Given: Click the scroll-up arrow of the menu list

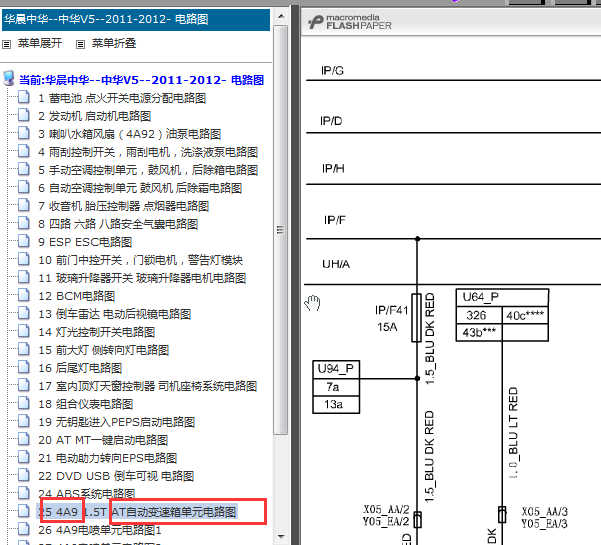Looking at the screenshot, I should click(281, 16).
